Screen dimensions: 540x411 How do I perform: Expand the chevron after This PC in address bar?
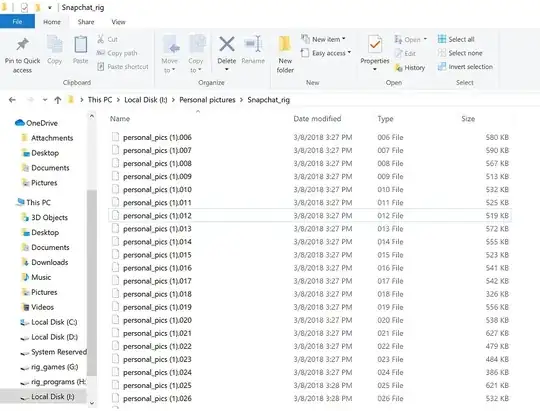click(118, 100)
